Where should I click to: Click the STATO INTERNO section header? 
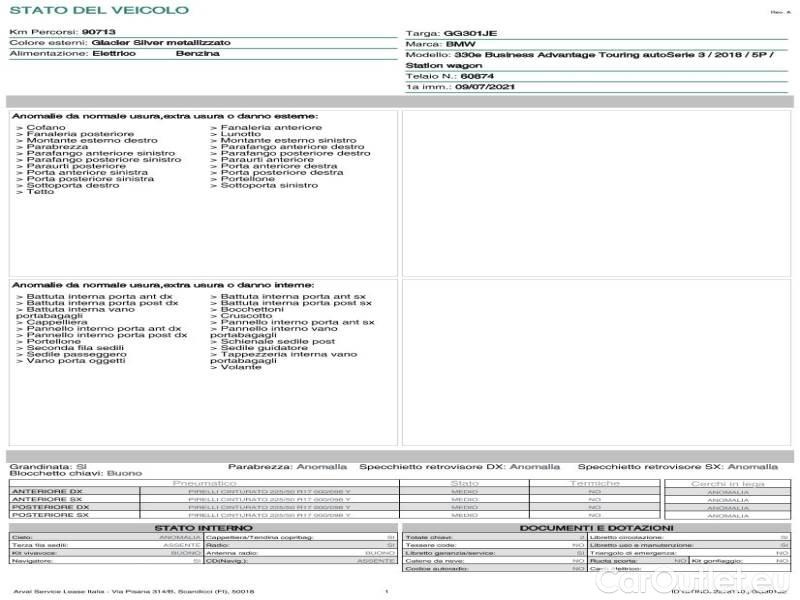pyautogui.click(x=203, y=528)
